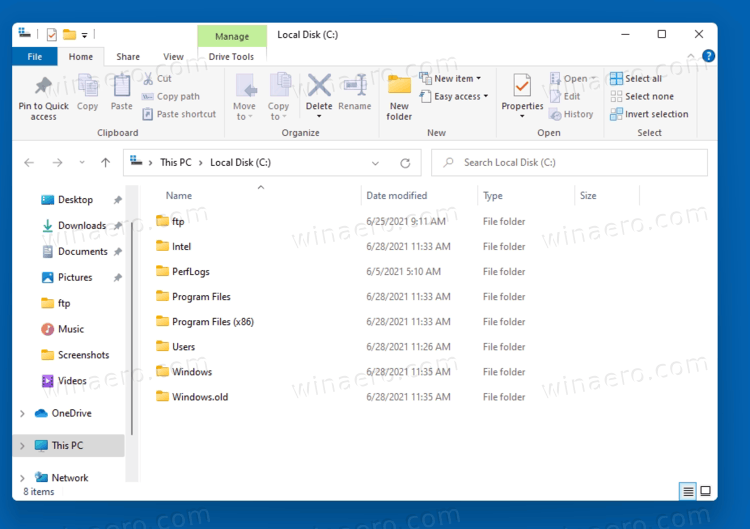Switch to Details view icon in status bar
Image resolution: width=750 pixels, height=529 pixels.
pos(688,491)
